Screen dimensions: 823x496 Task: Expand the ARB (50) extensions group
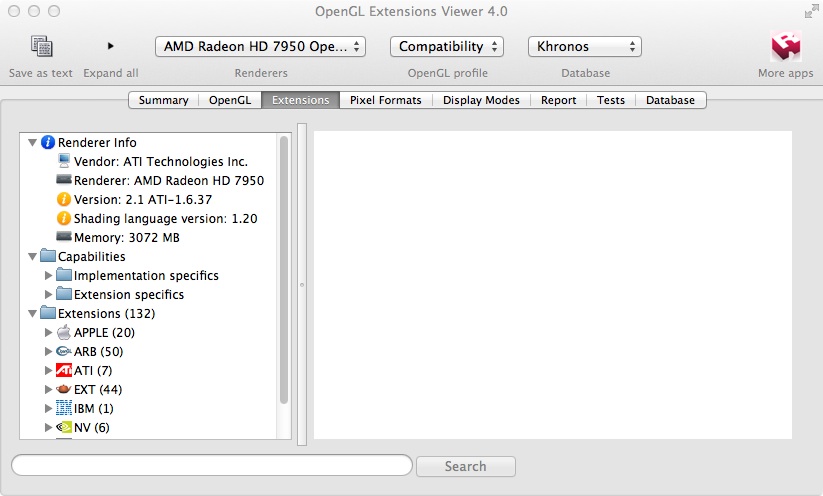point(48,351)
